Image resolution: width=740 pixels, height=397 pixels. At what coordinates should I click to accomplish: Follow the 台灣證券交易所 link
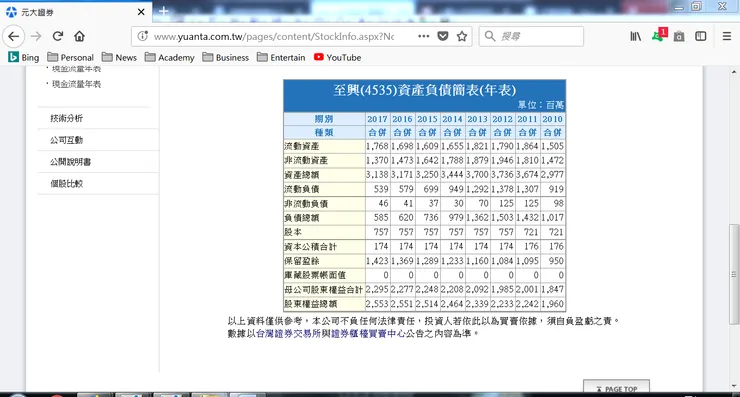click(288, 334)
